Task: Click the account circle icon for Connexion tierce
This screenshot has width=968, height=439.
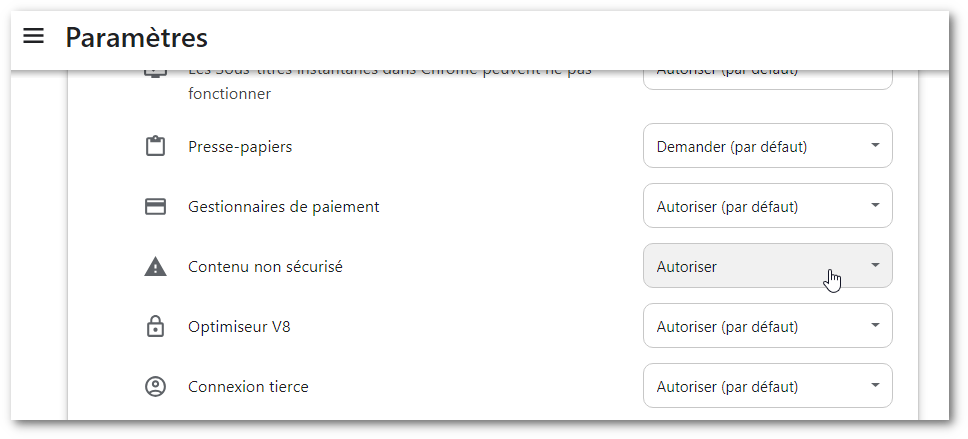Action: point(155,387)
